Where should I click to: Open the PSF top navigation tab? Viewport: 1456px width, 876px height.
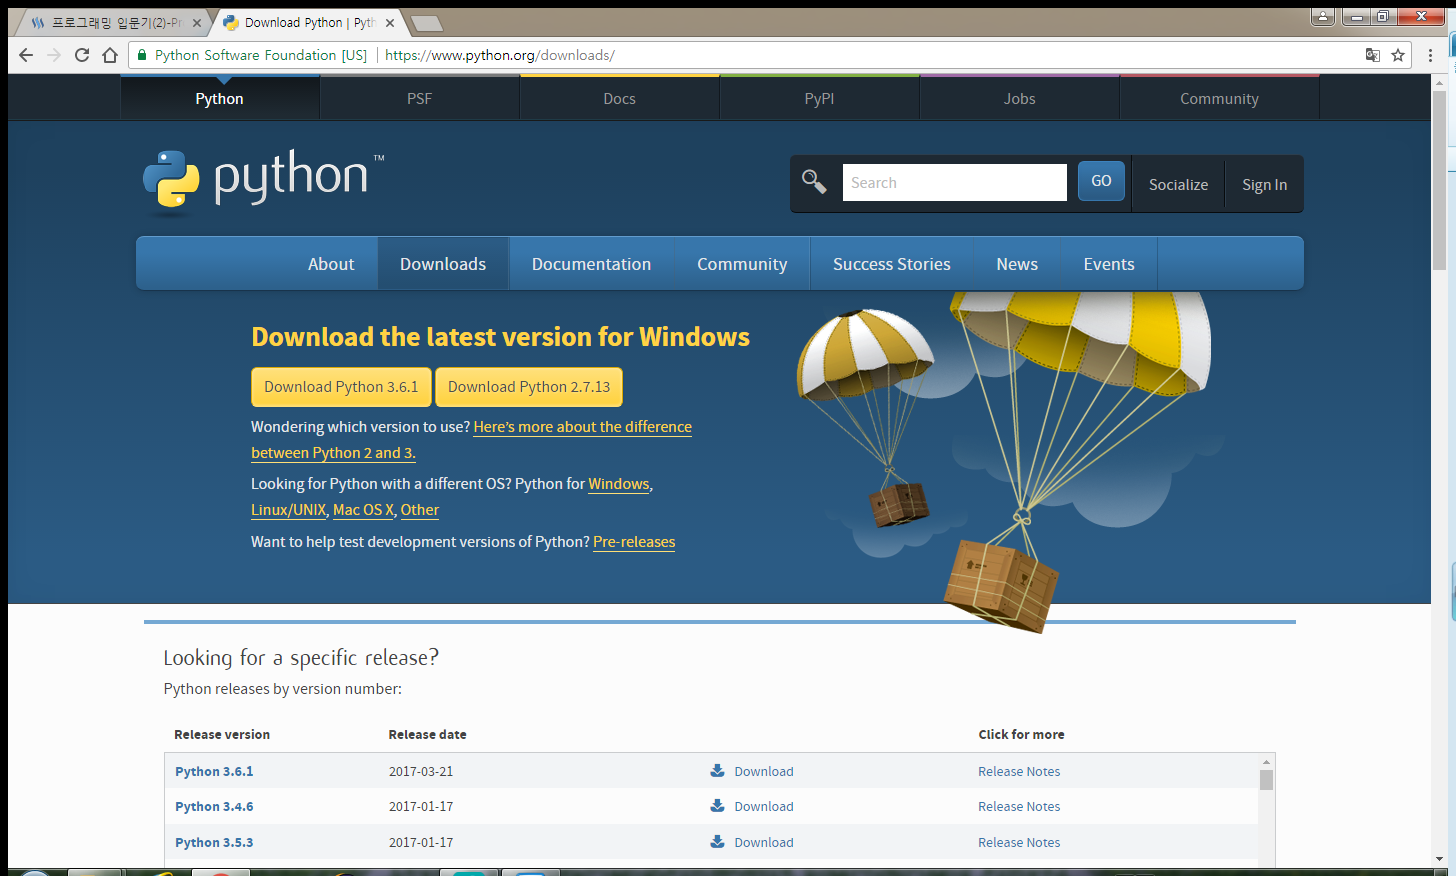[x=420, y=98]
